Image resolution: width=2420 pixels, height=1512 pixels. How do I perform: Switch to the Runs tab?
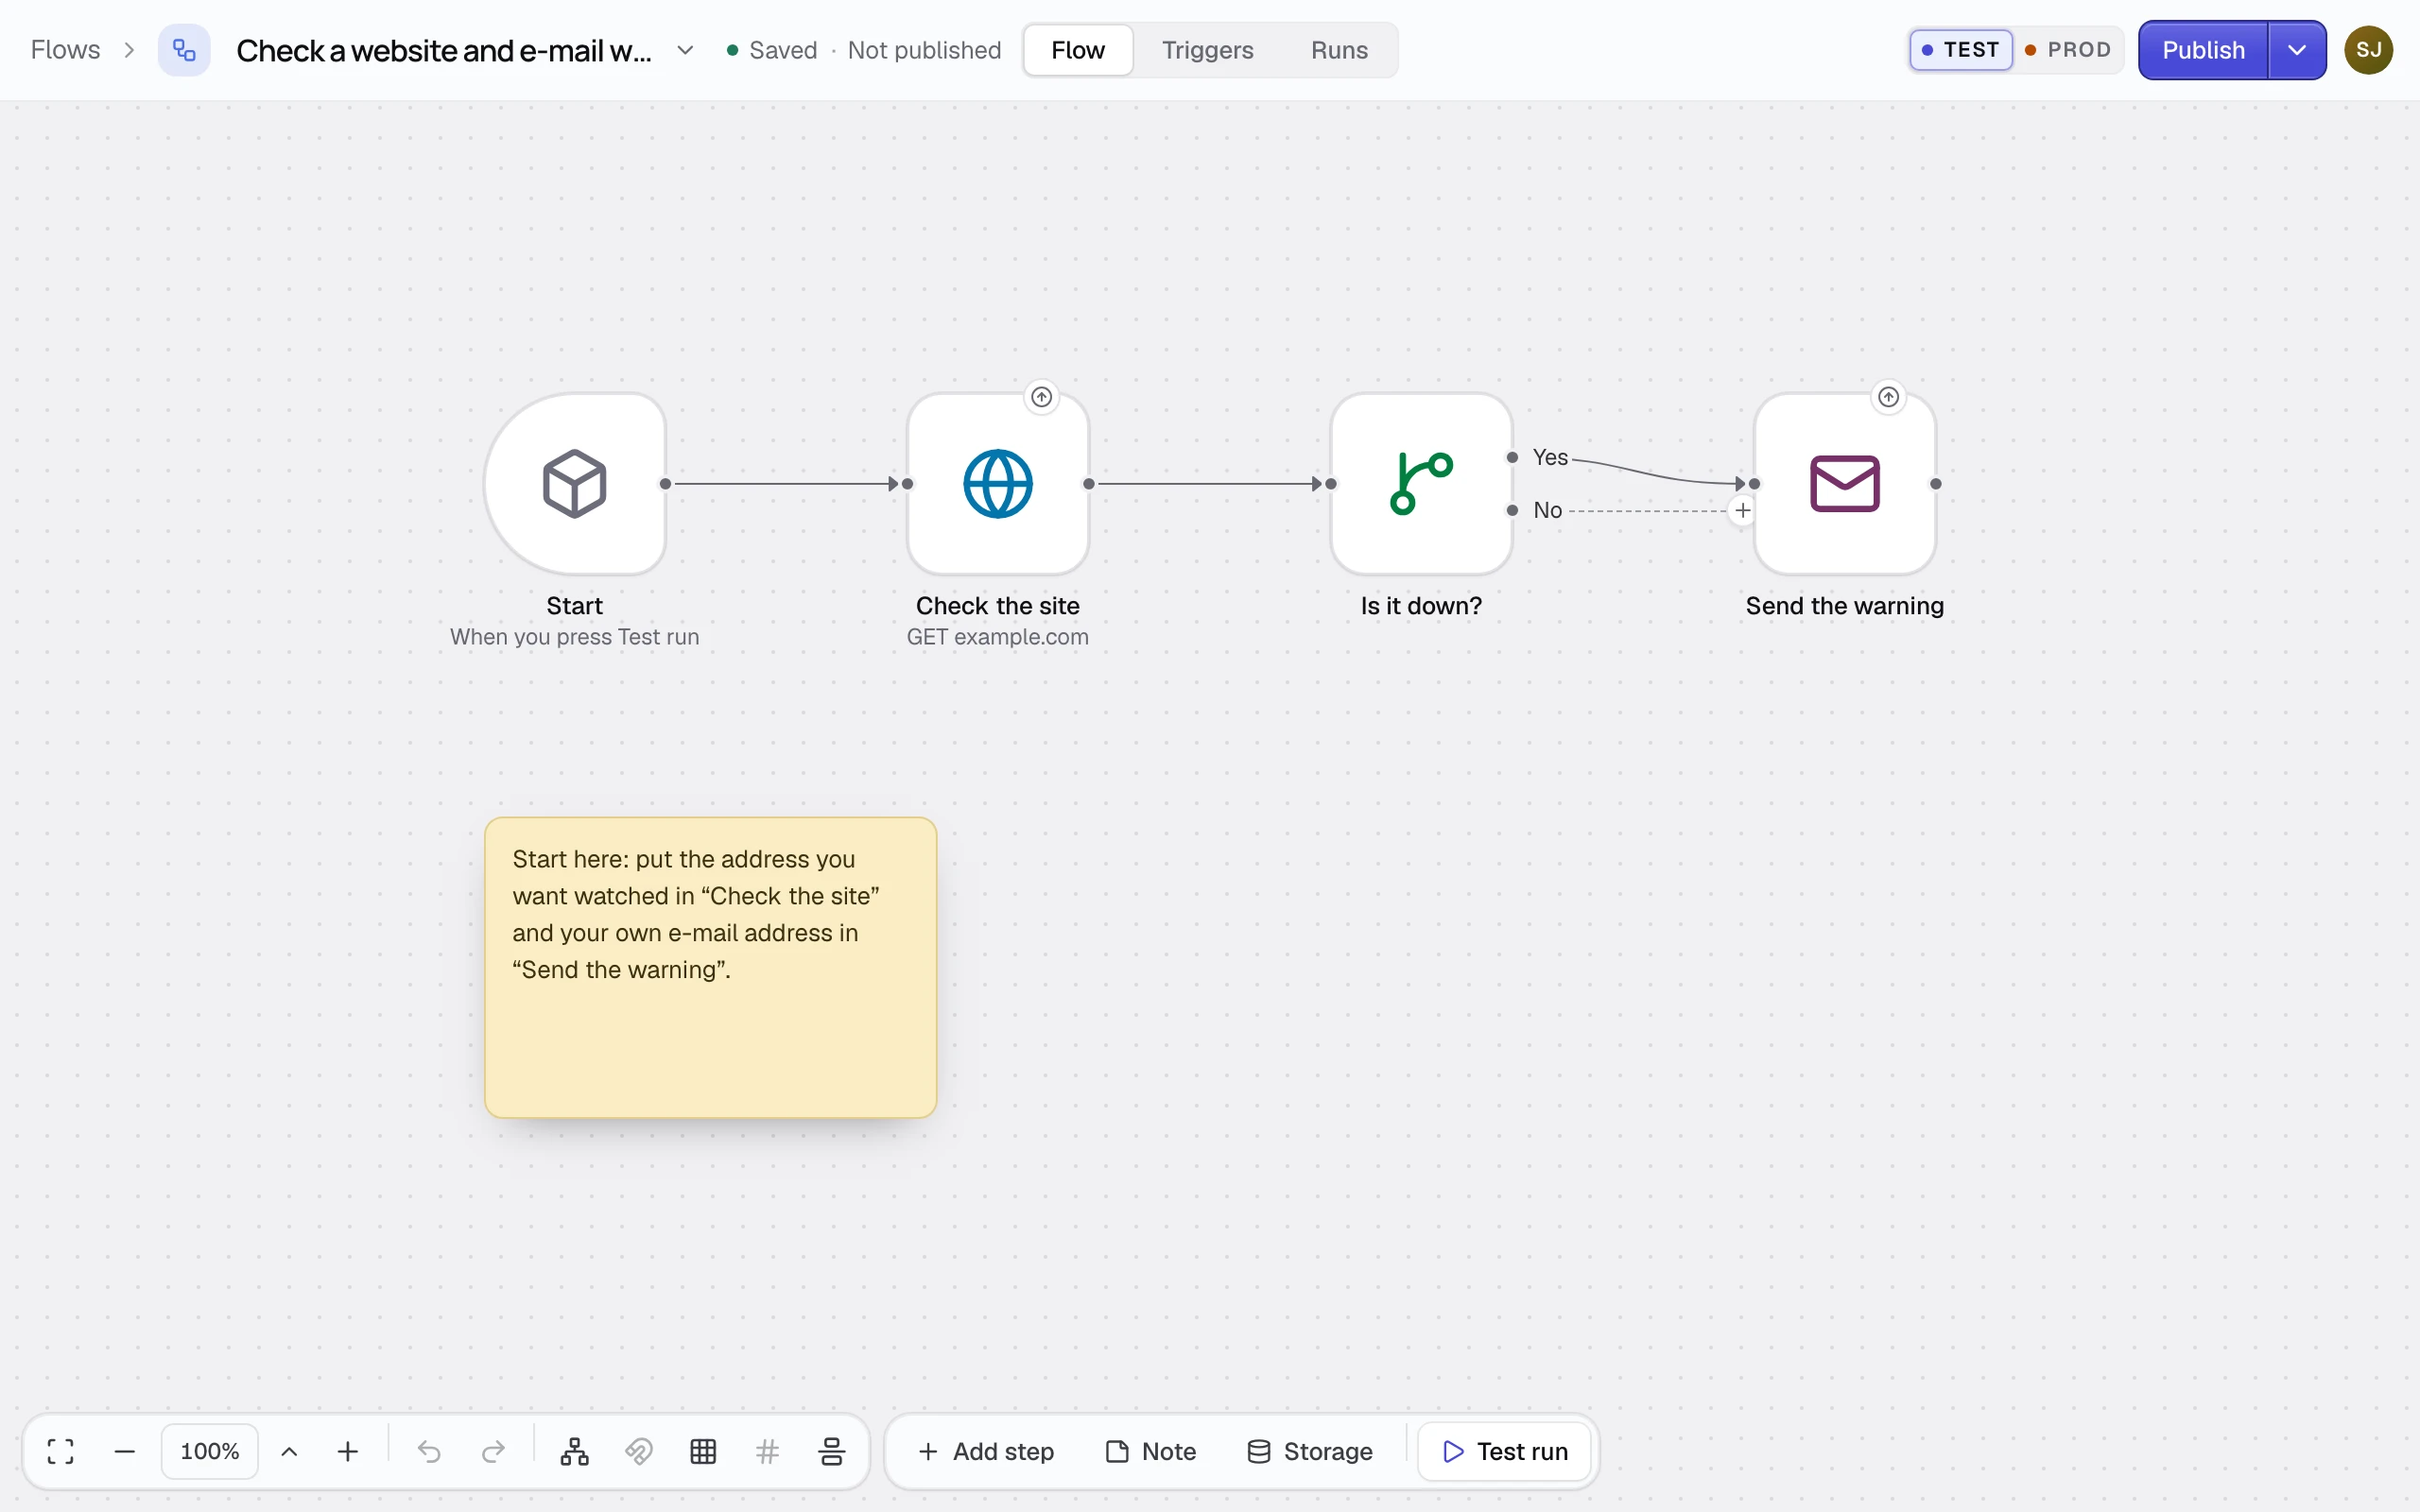(1339, 50)
